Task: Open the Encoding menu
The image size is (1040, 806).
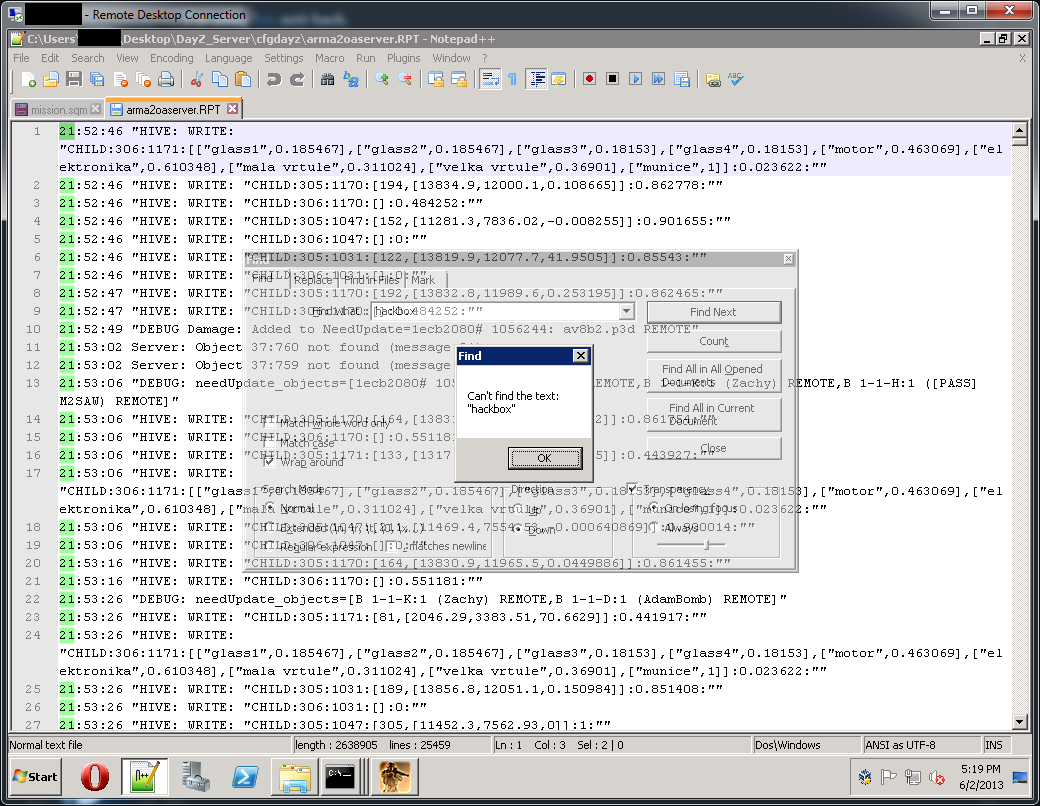Action: (x=171, y=58)
